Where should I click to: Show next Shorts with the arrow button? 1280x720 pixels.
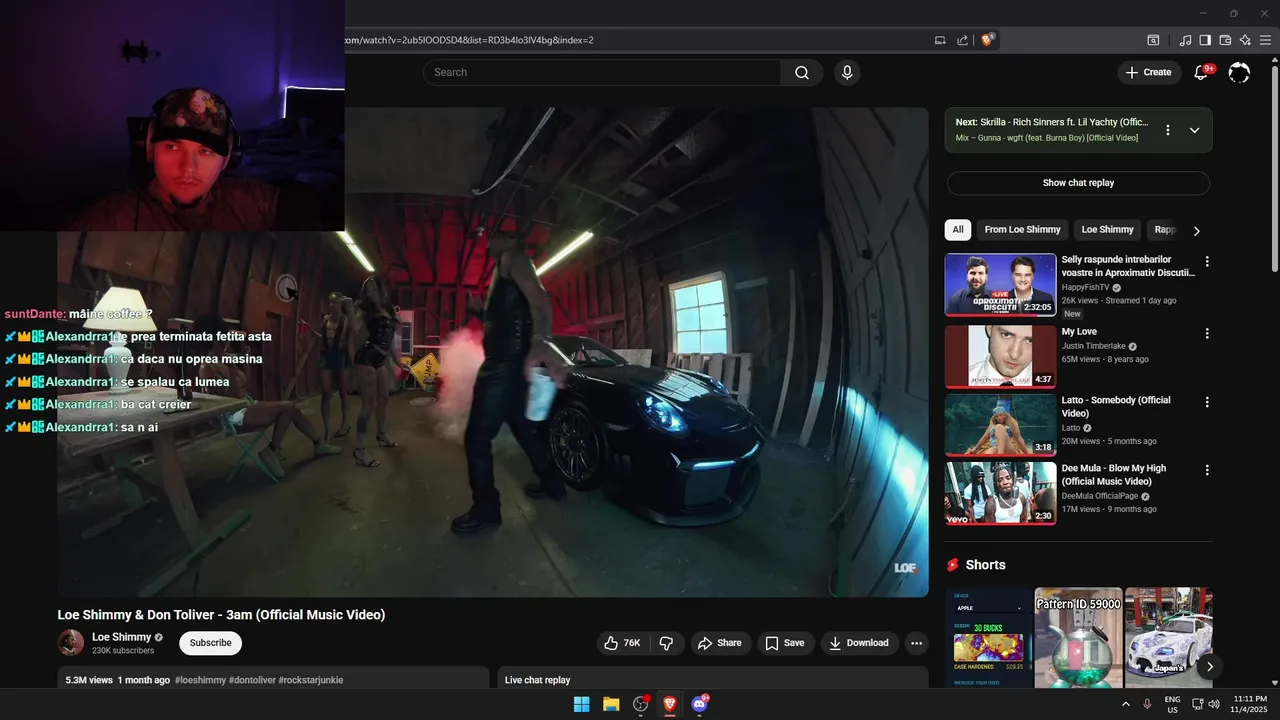1209,666
